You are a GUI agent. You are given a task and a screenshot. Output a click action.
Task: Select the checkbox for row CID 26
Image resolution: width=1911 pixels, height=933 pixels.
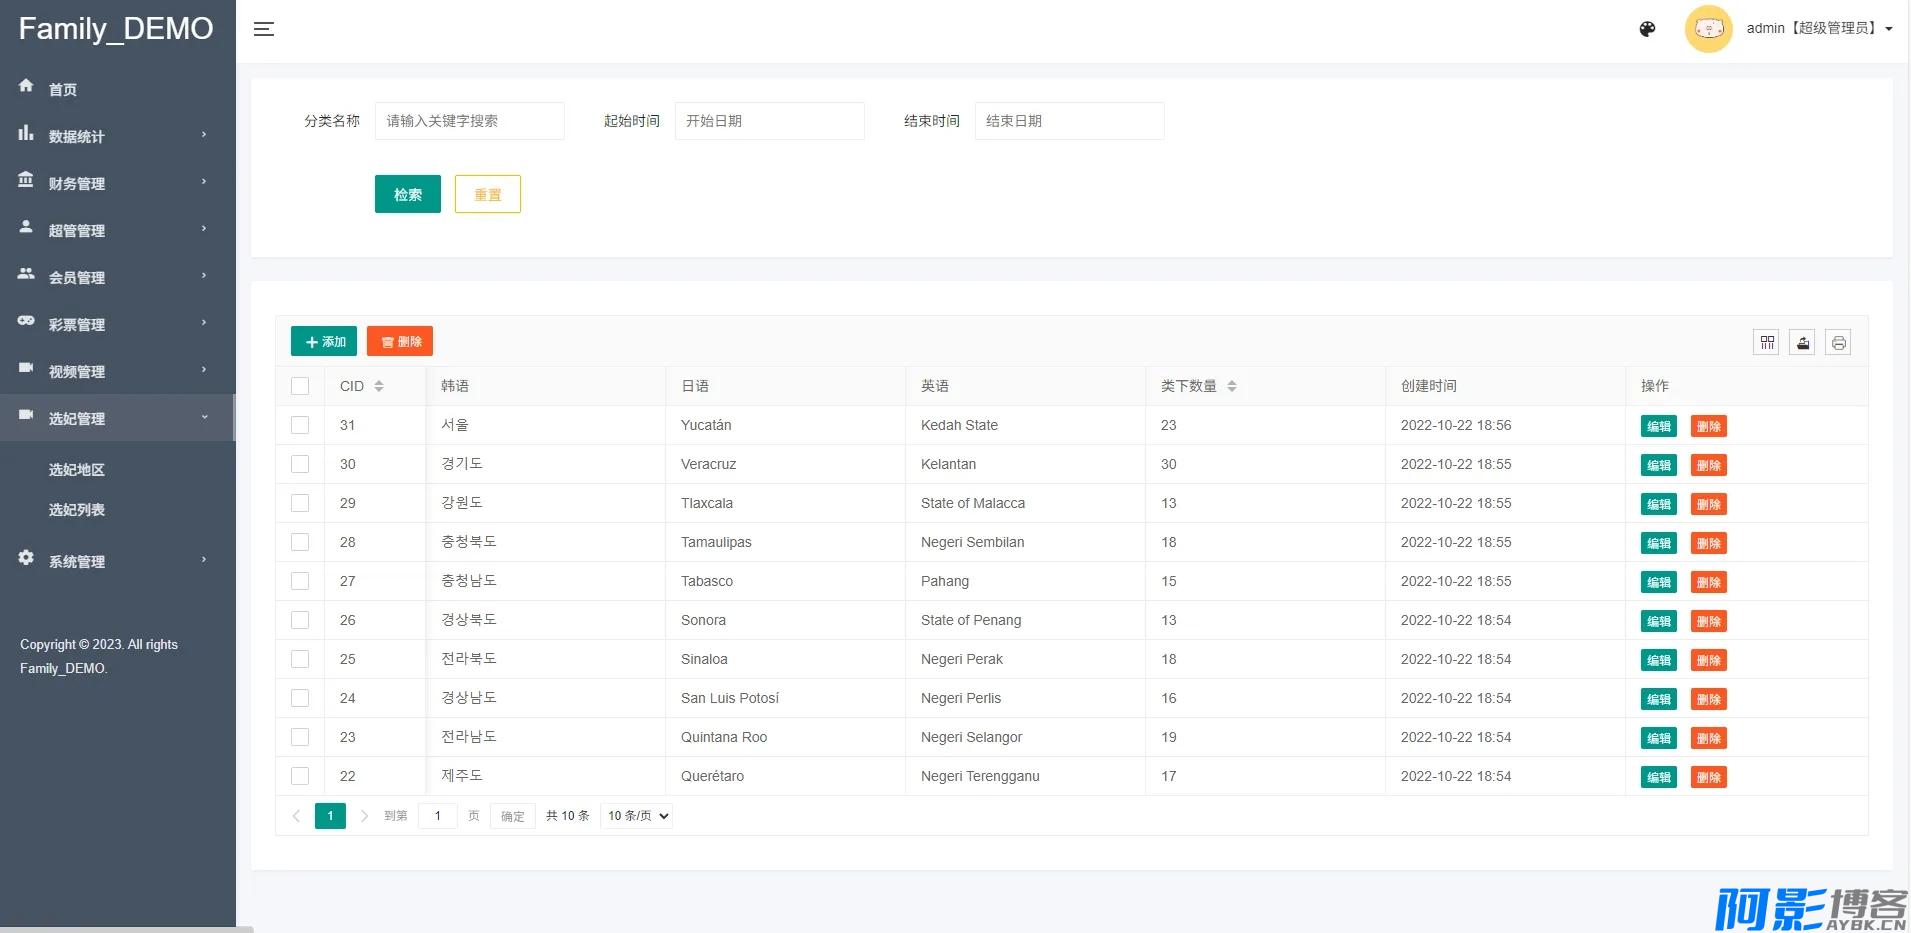point(300,620)
